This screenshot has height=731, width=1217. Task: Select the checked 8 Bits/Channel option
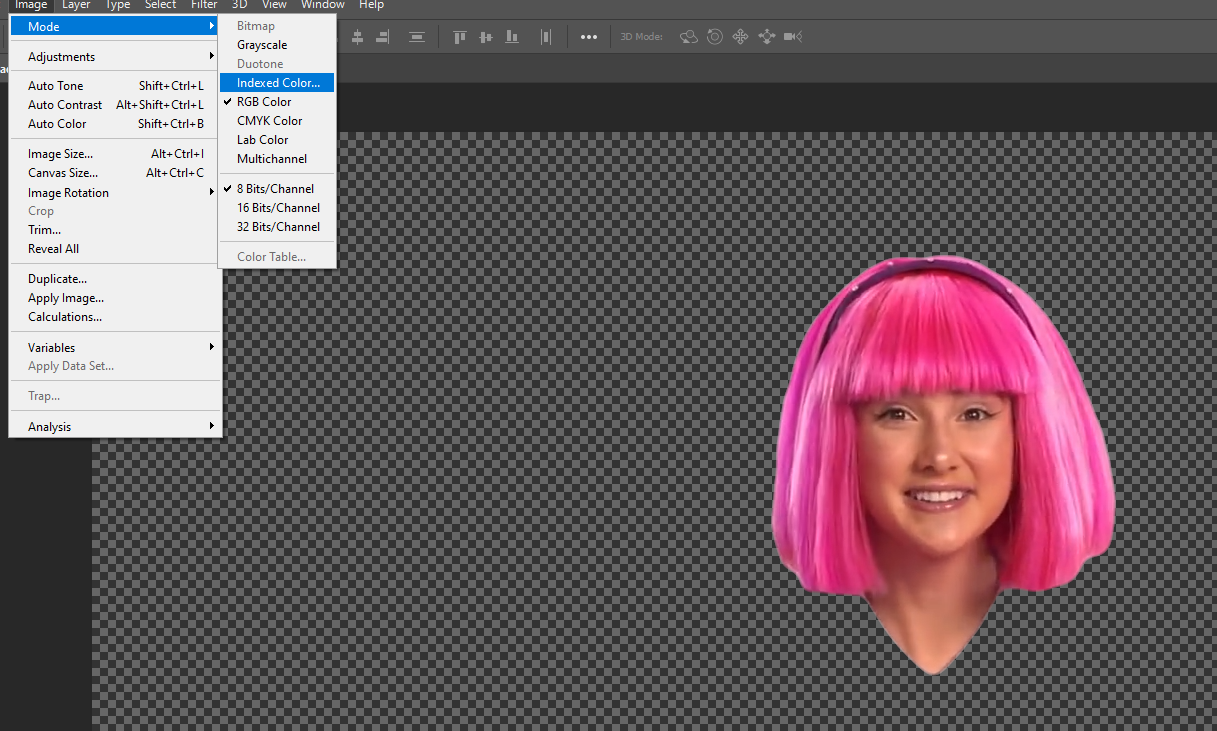coord(275,189)
